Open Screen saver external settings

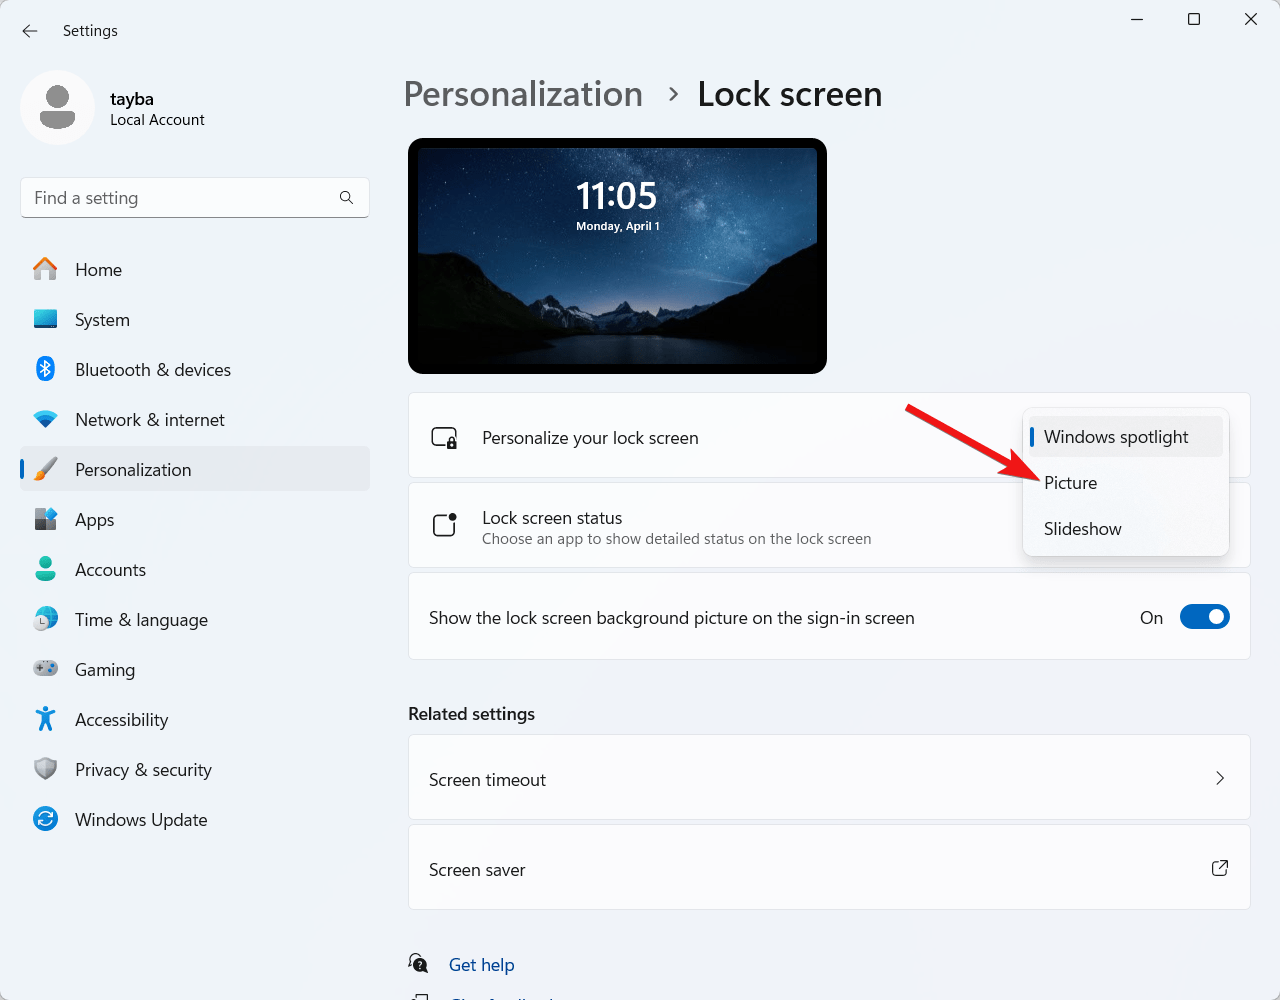(x=1219, y=868)
